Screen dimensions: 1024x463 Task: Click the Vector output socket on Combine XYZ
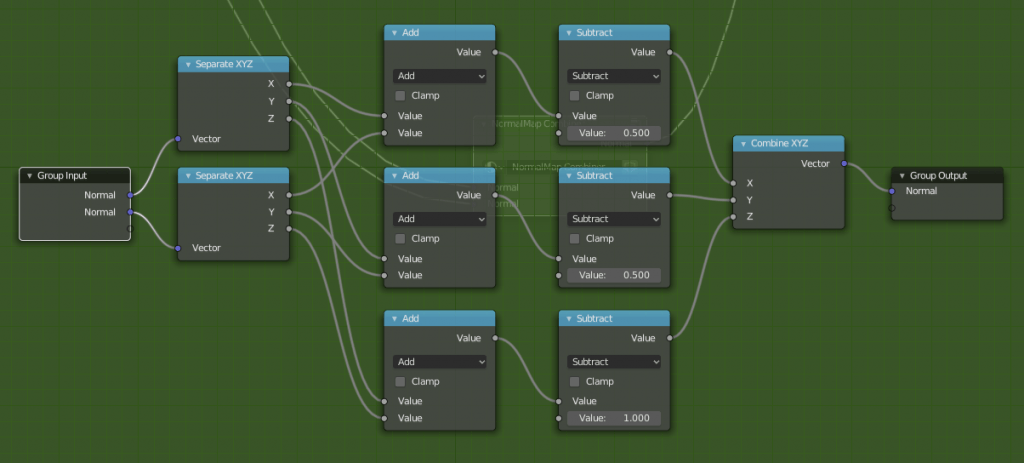click(844, 164)
